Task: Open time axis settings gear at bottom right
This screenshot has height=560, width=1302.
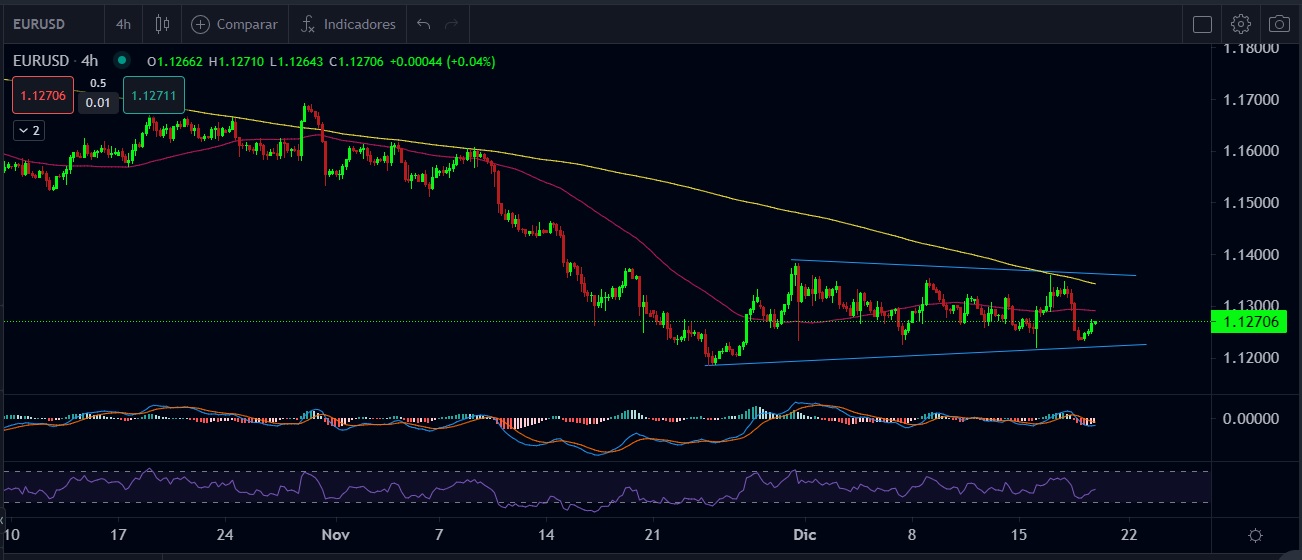Action: (1255, 535)
